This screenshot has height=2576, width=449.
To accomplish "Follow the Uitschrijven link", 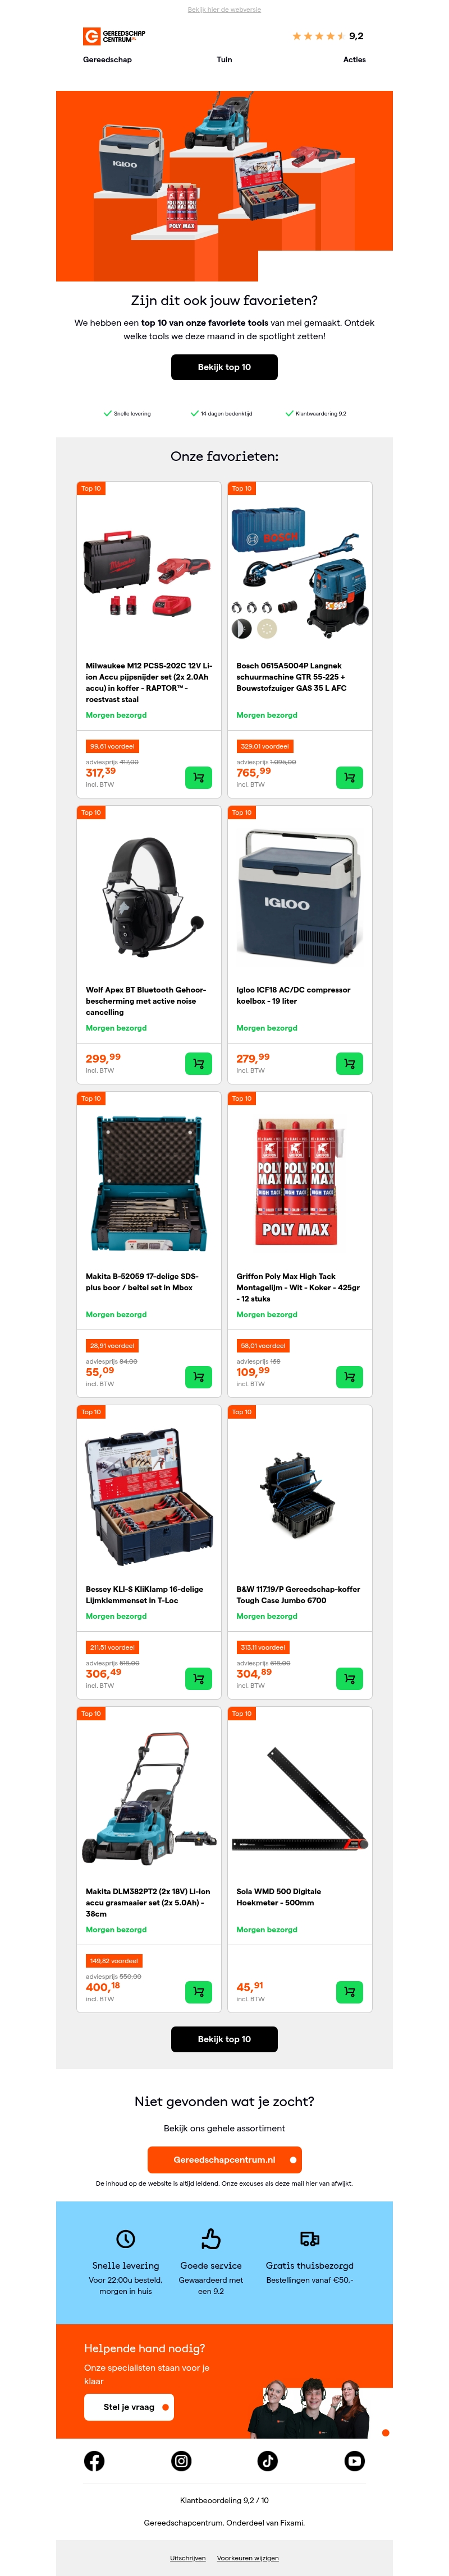I will (x=188, y=2557).
